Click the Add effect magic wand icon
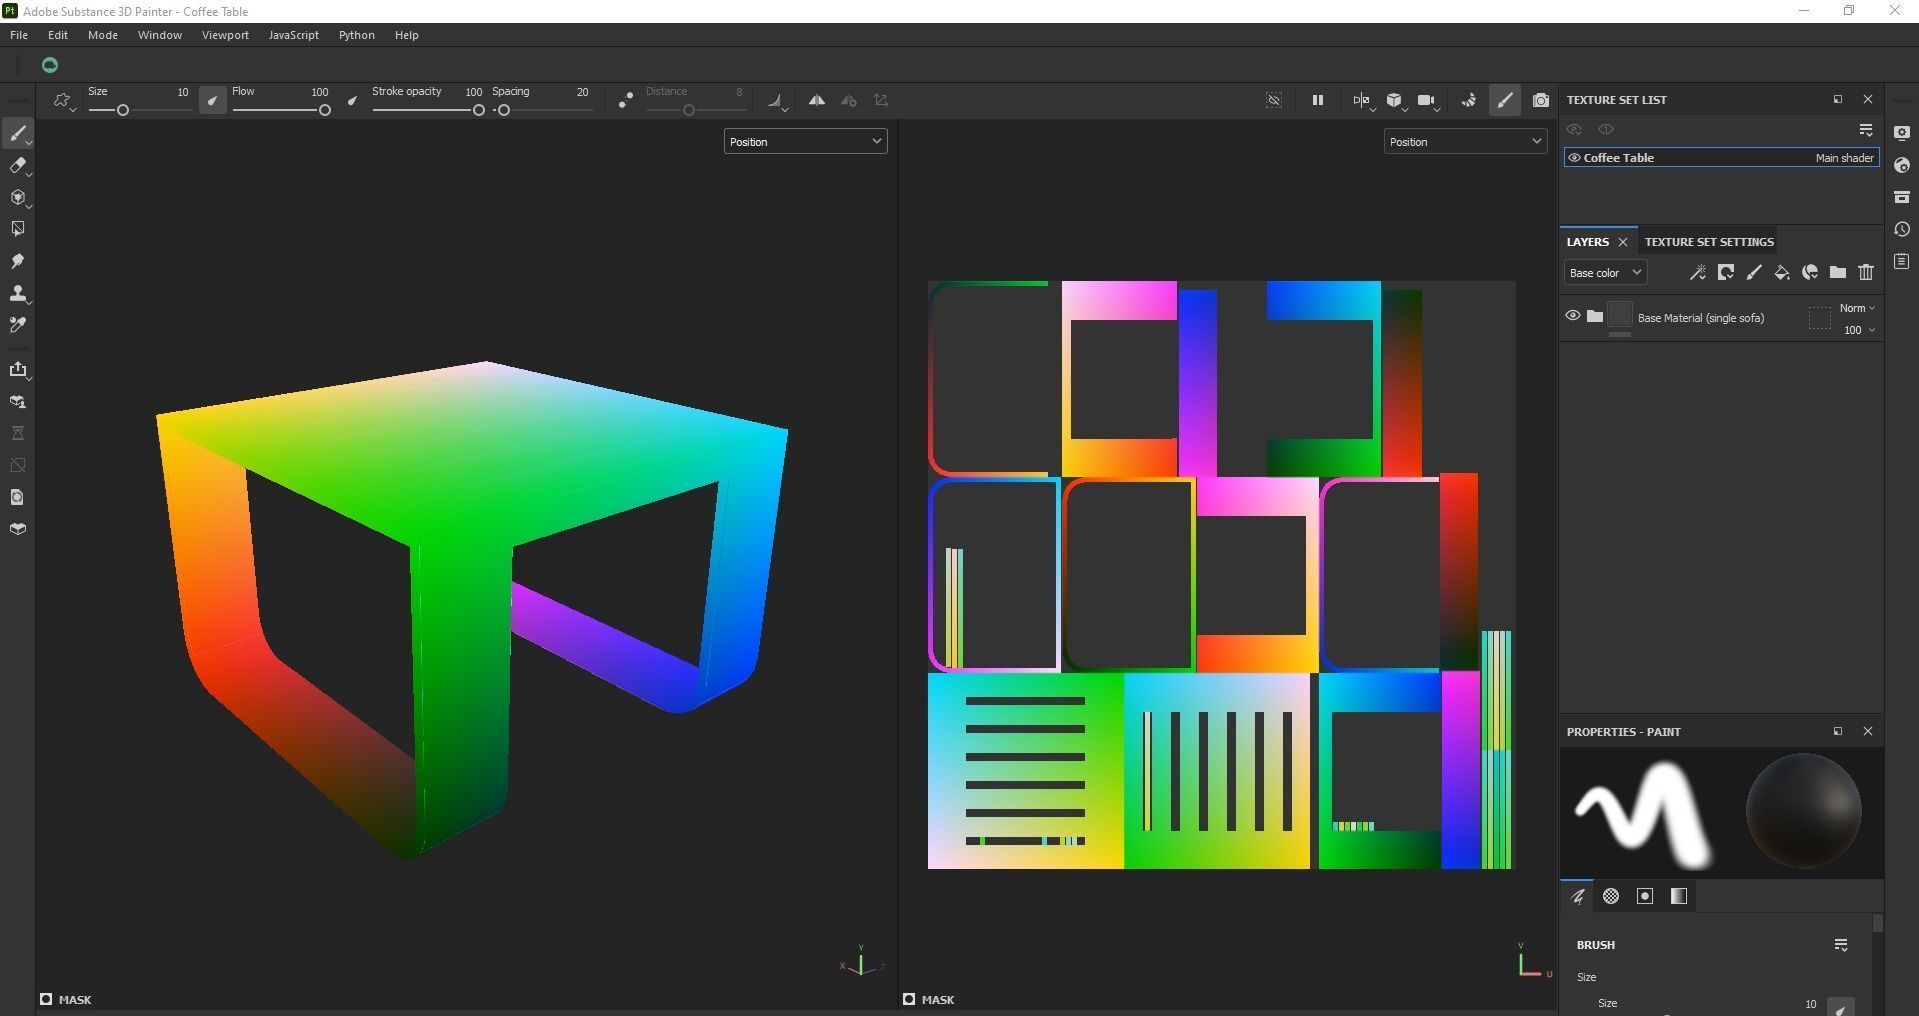 pos(1698,272)
